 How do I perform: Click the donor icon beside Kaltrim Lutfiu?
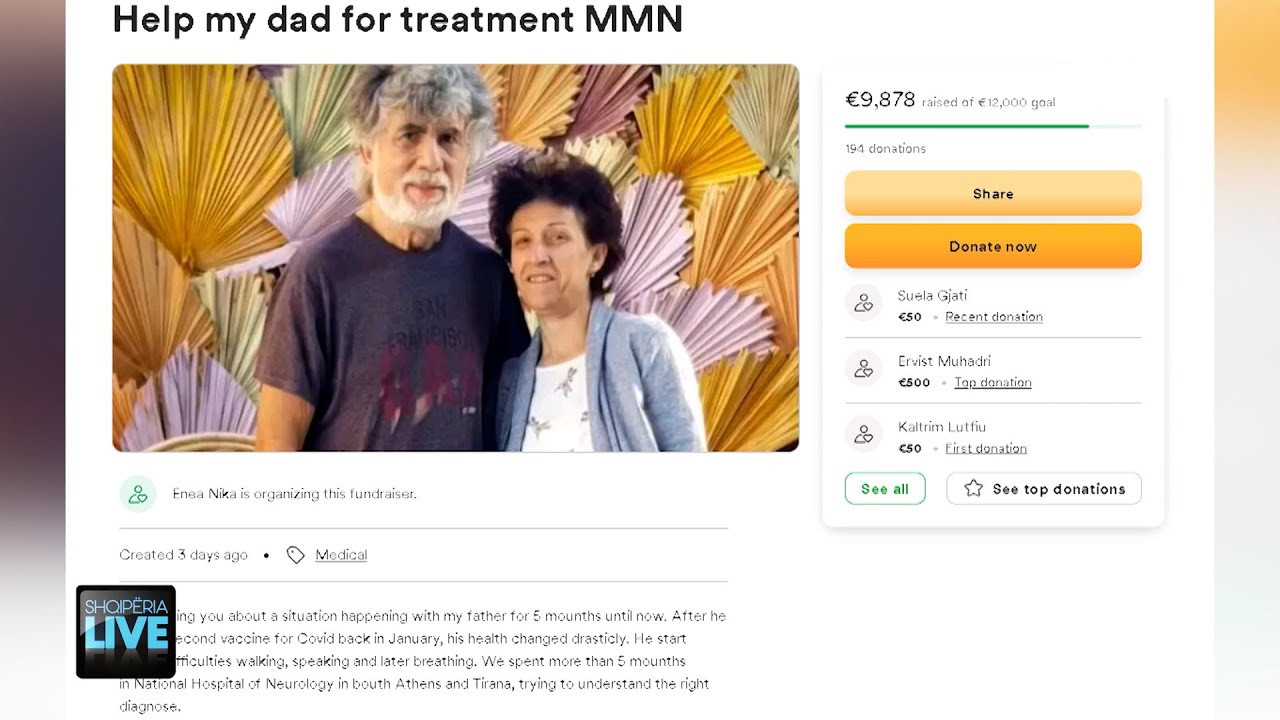pyautogui.click(x=863, y=435)
